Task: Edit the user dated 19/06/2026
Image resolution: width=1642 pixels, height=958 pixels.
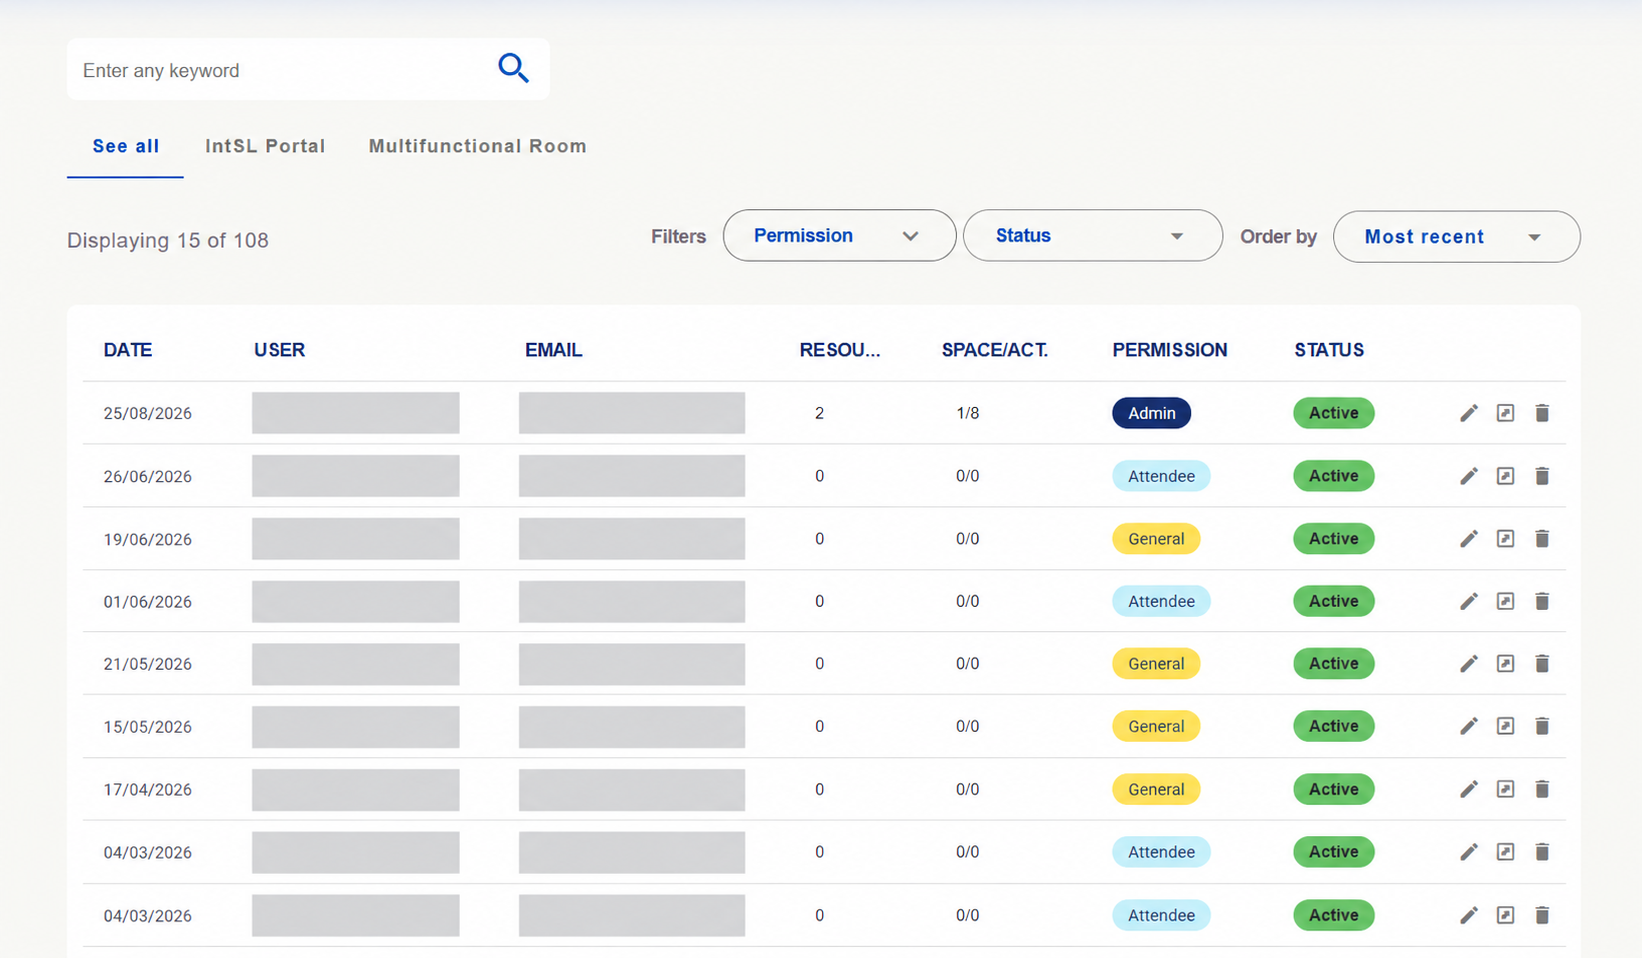Action: tap(1468, 539)
